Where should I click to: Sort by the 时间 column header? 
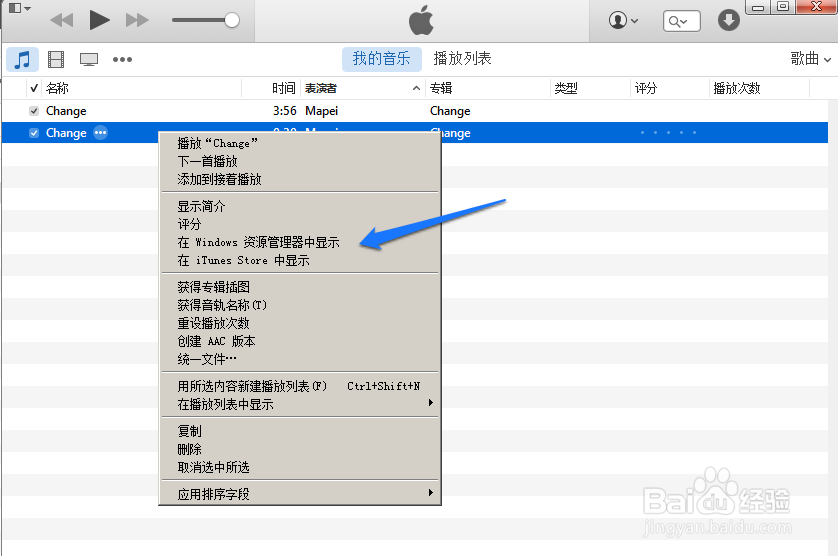[284, 88]
